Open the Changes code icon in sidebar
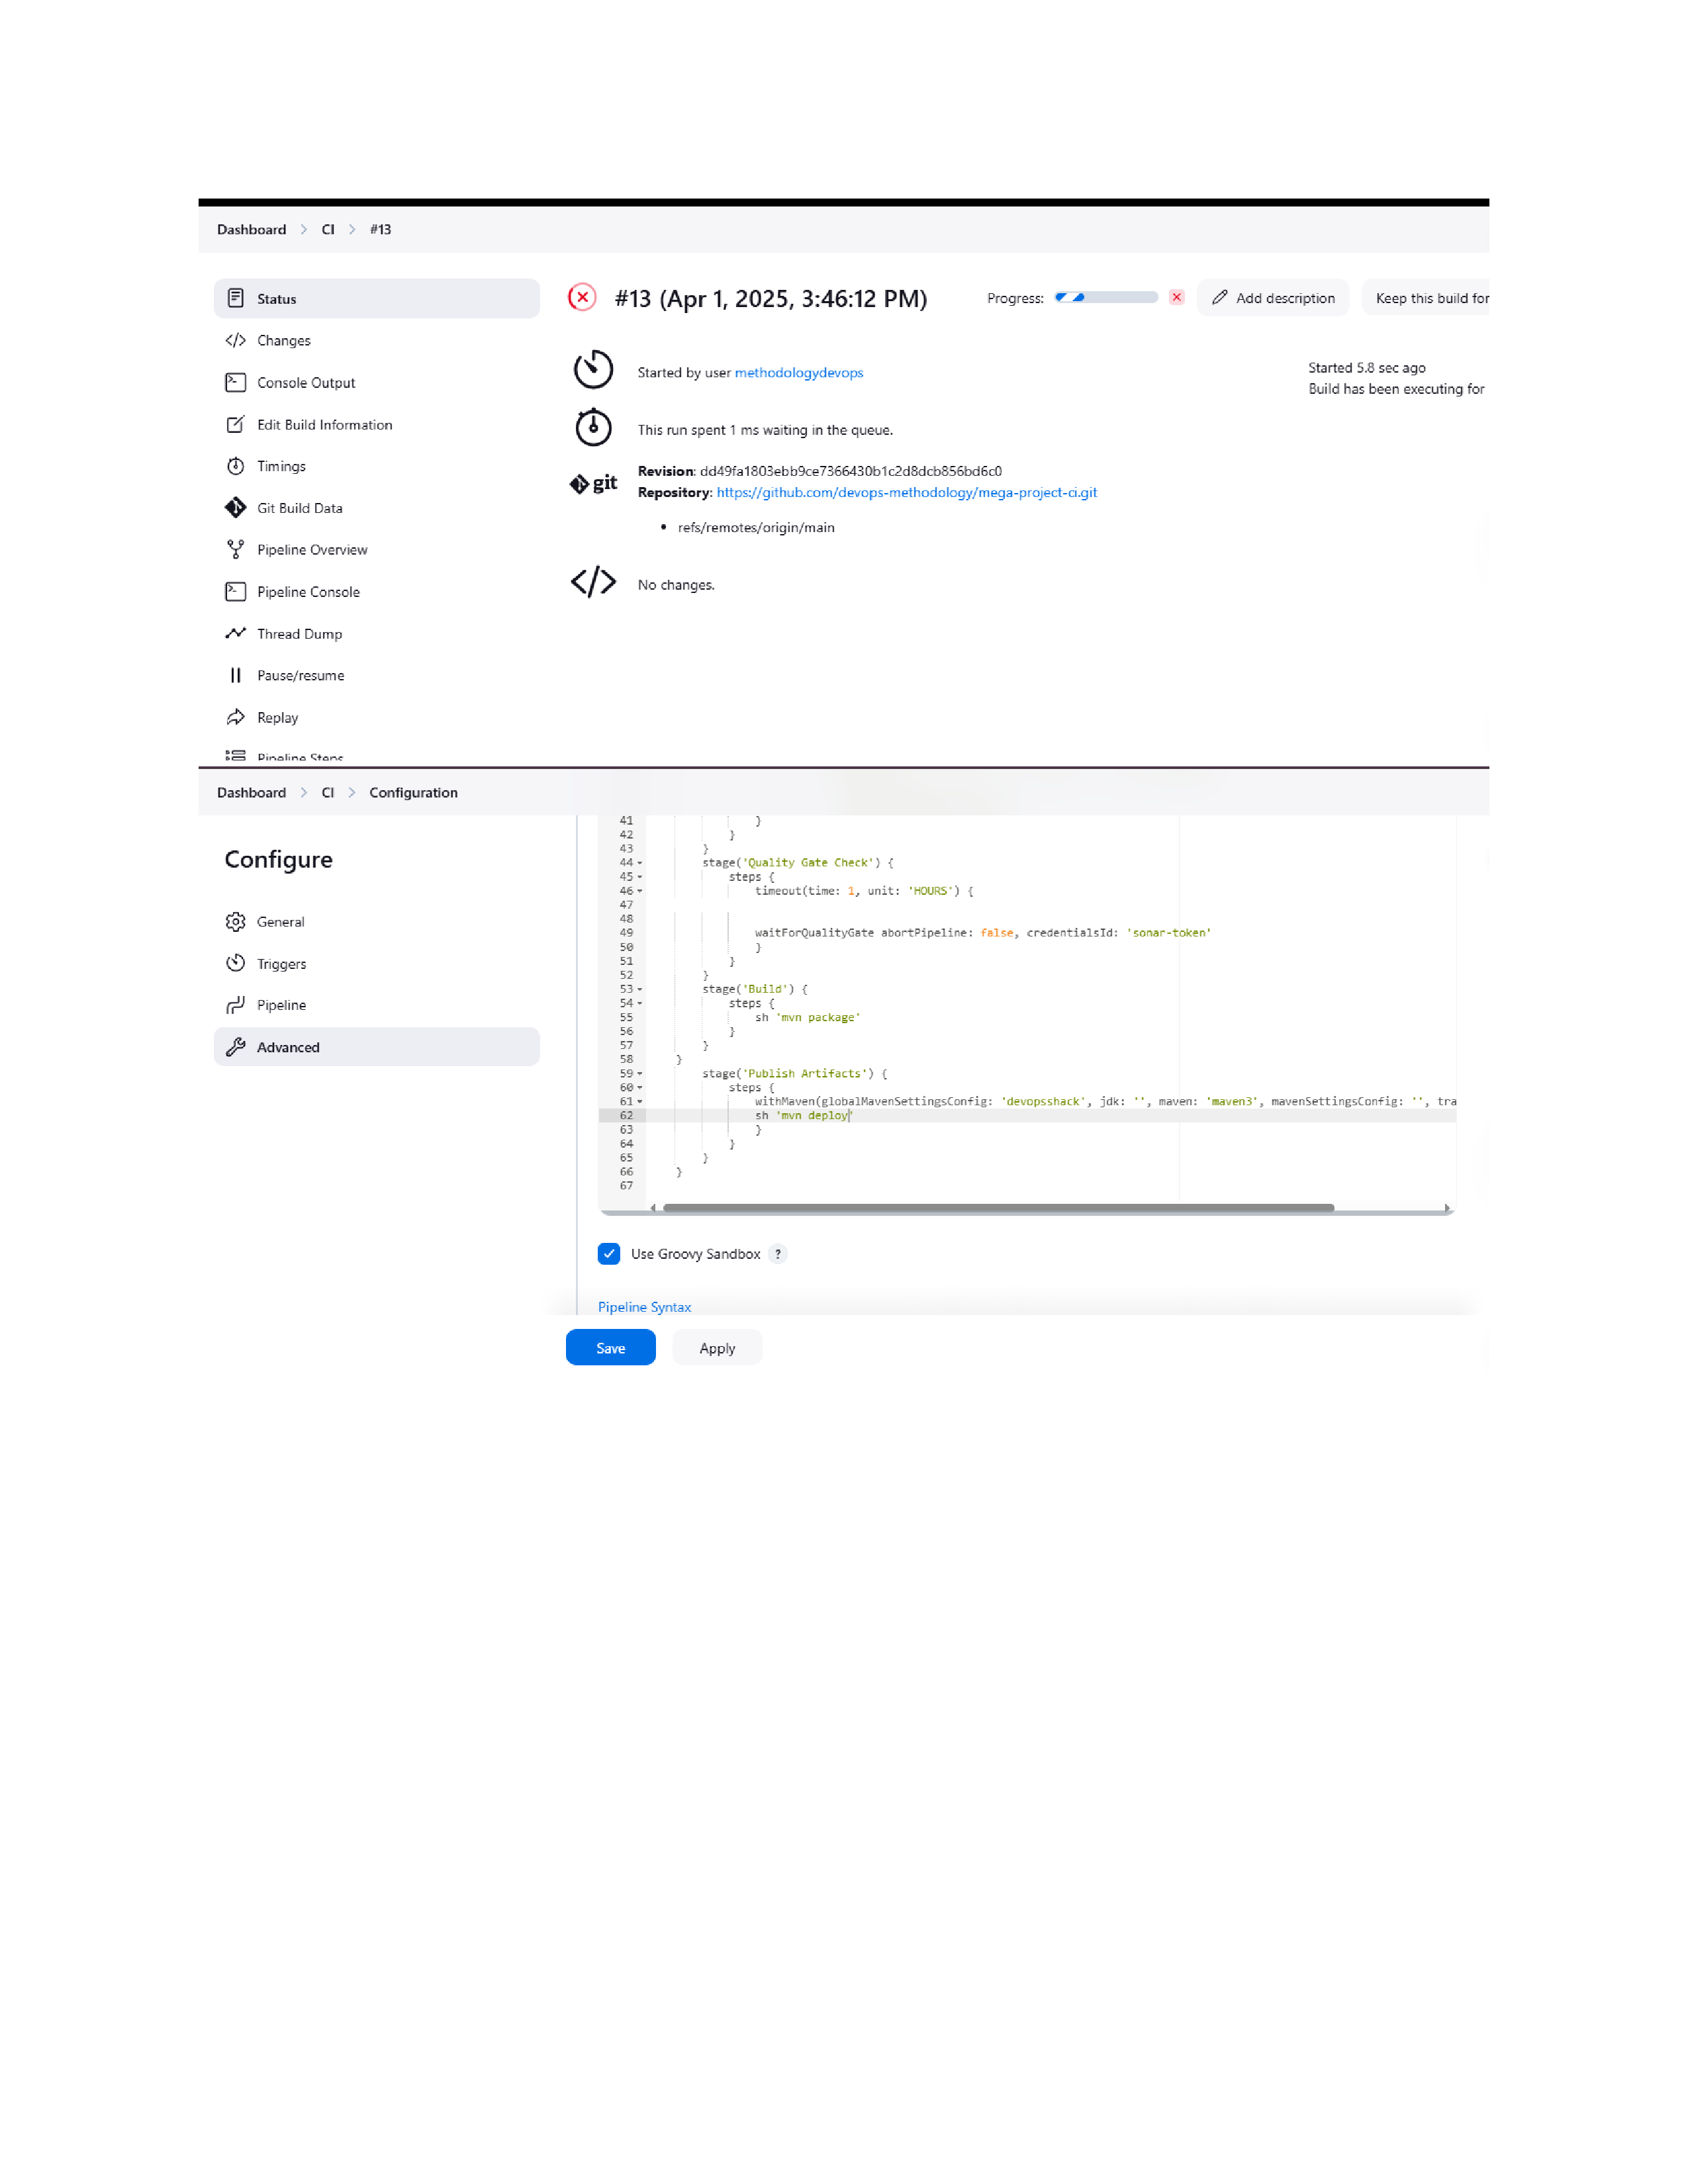Image resolution: width=1688 pixels, height=2184 pixels. click(235, 340)
